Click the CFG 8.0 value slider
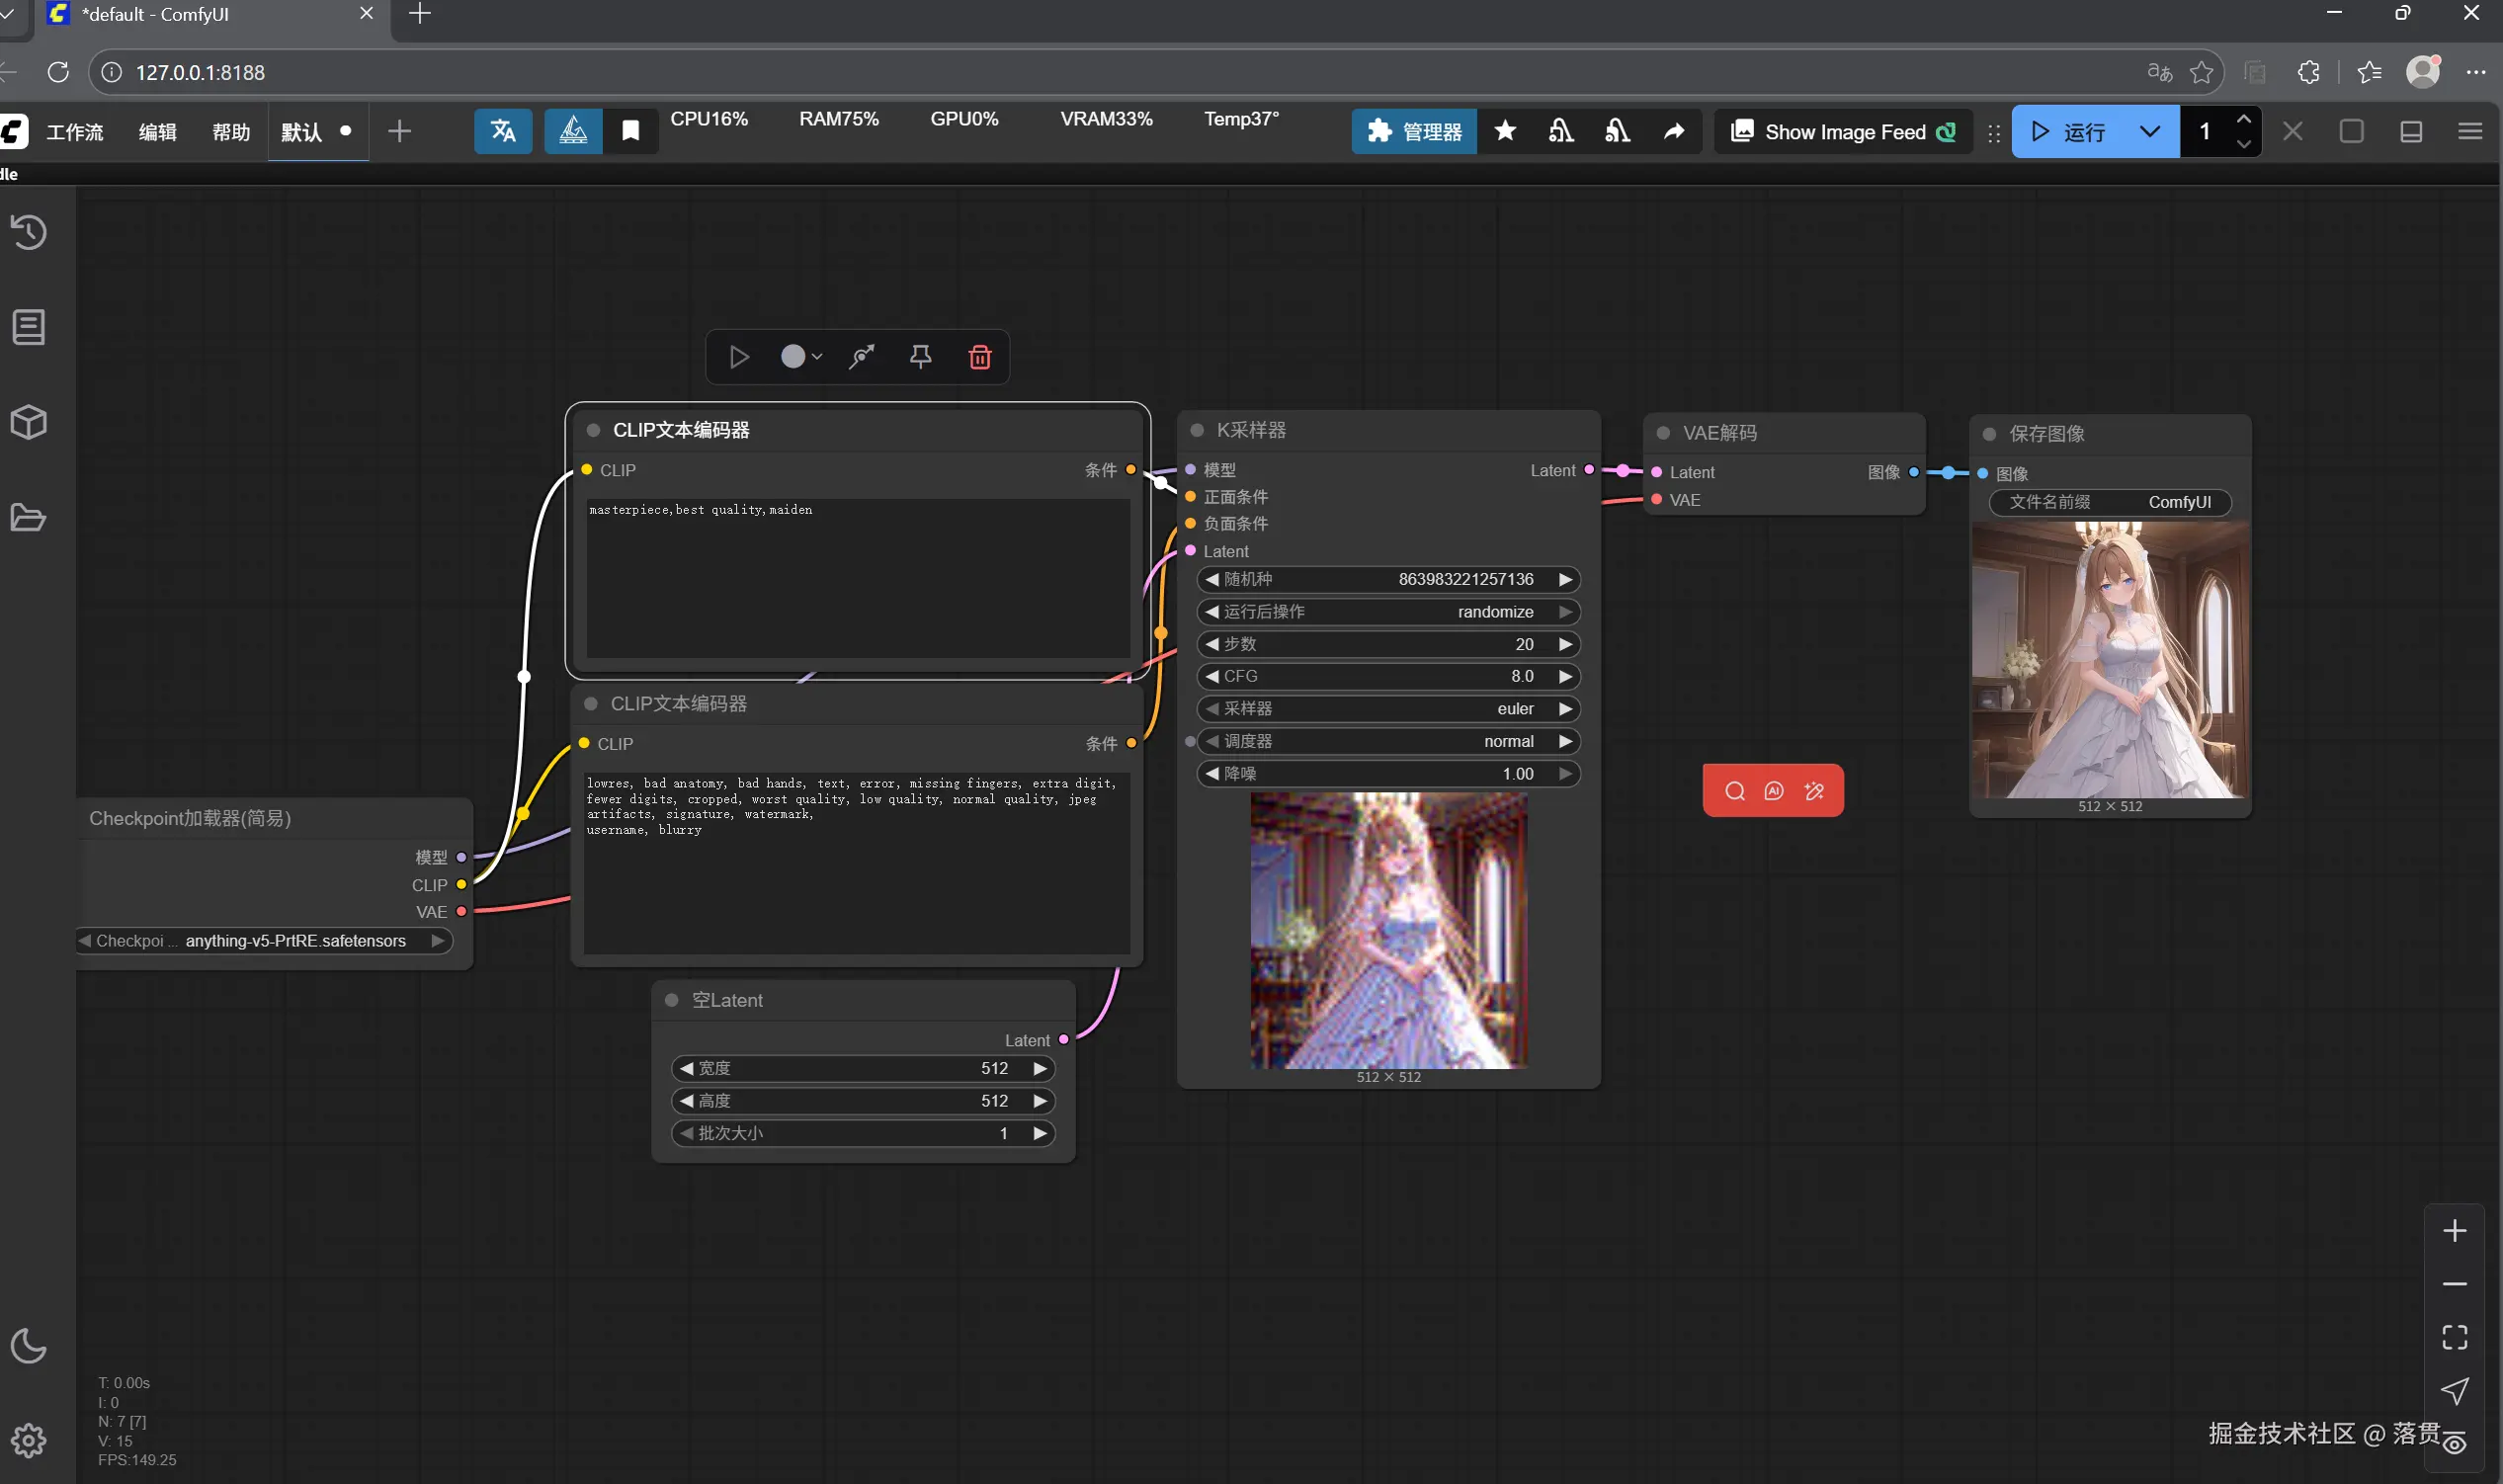Screen dimensions: 2503x1484 point(1389,676)
